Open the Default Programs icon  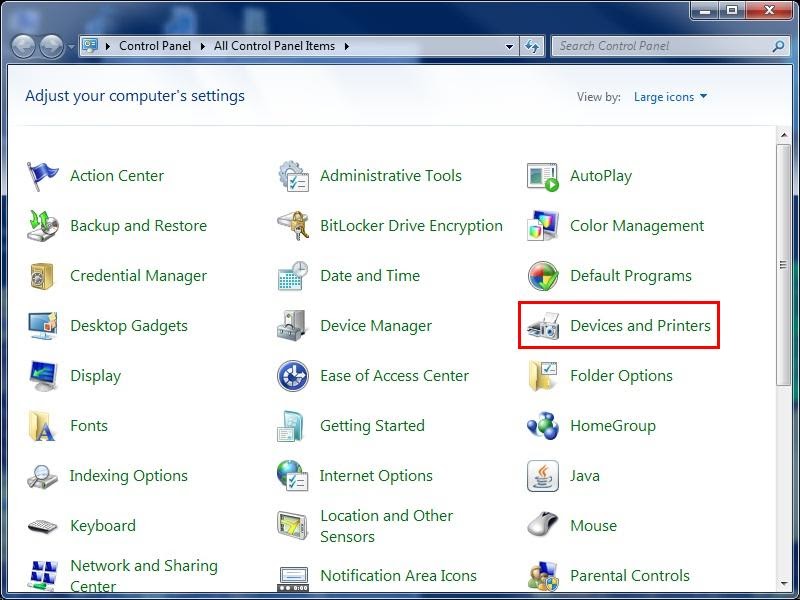click(543, 276)
